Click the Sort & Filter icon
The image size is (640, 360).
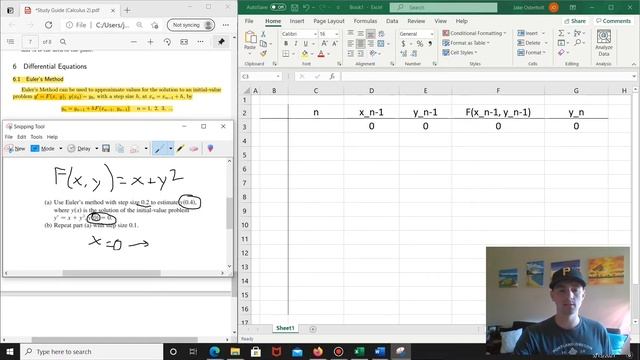coord(578,33)
